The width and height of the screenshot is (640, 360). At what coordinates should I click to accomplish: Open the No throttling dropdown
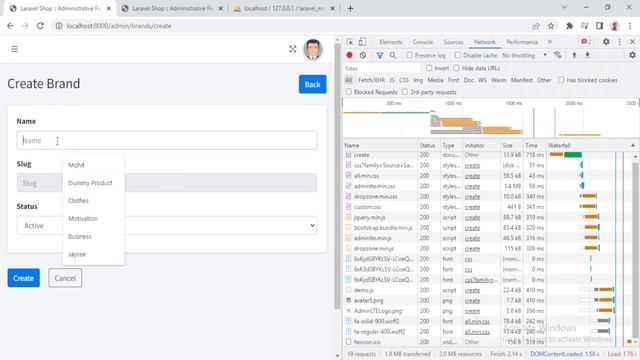(524, 55)
